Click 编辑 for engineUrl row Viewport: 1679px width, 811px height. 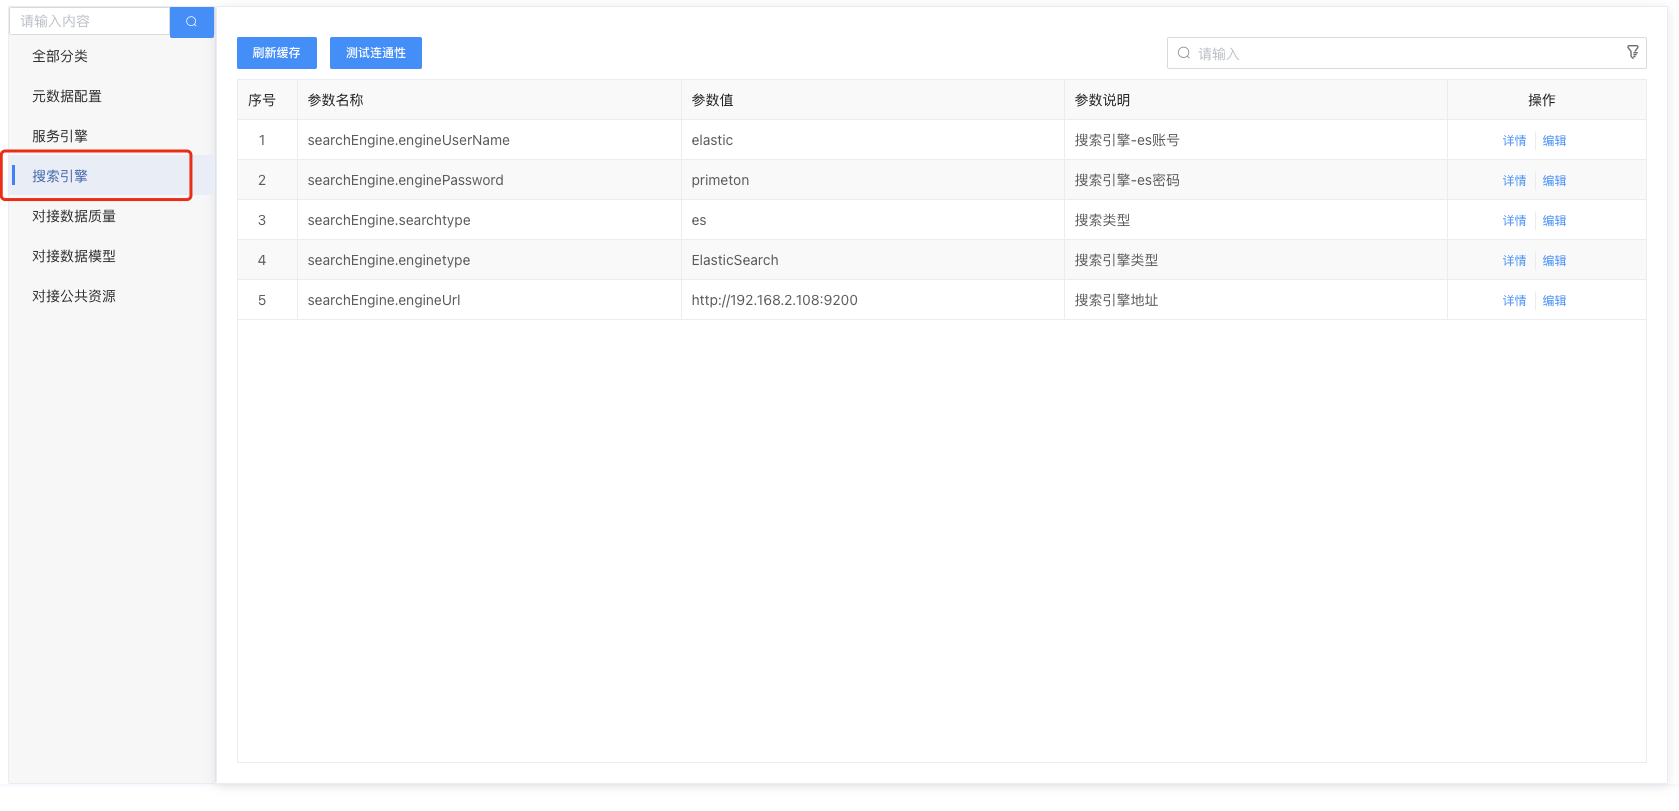point(1554,301)
